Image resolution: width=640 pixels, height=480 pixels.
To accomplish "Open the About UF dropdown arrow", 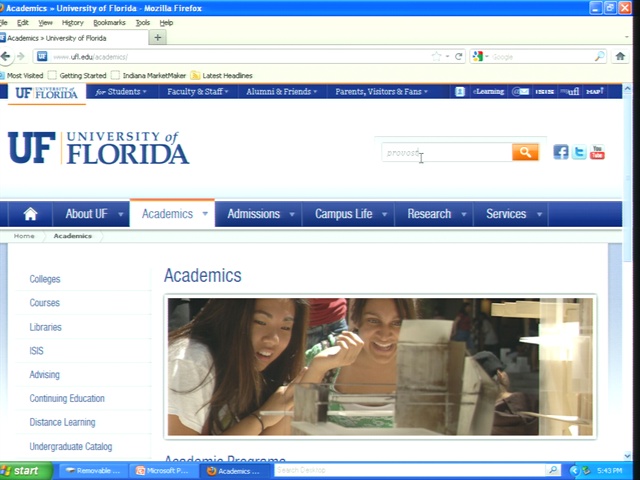I will click(121, 214).
